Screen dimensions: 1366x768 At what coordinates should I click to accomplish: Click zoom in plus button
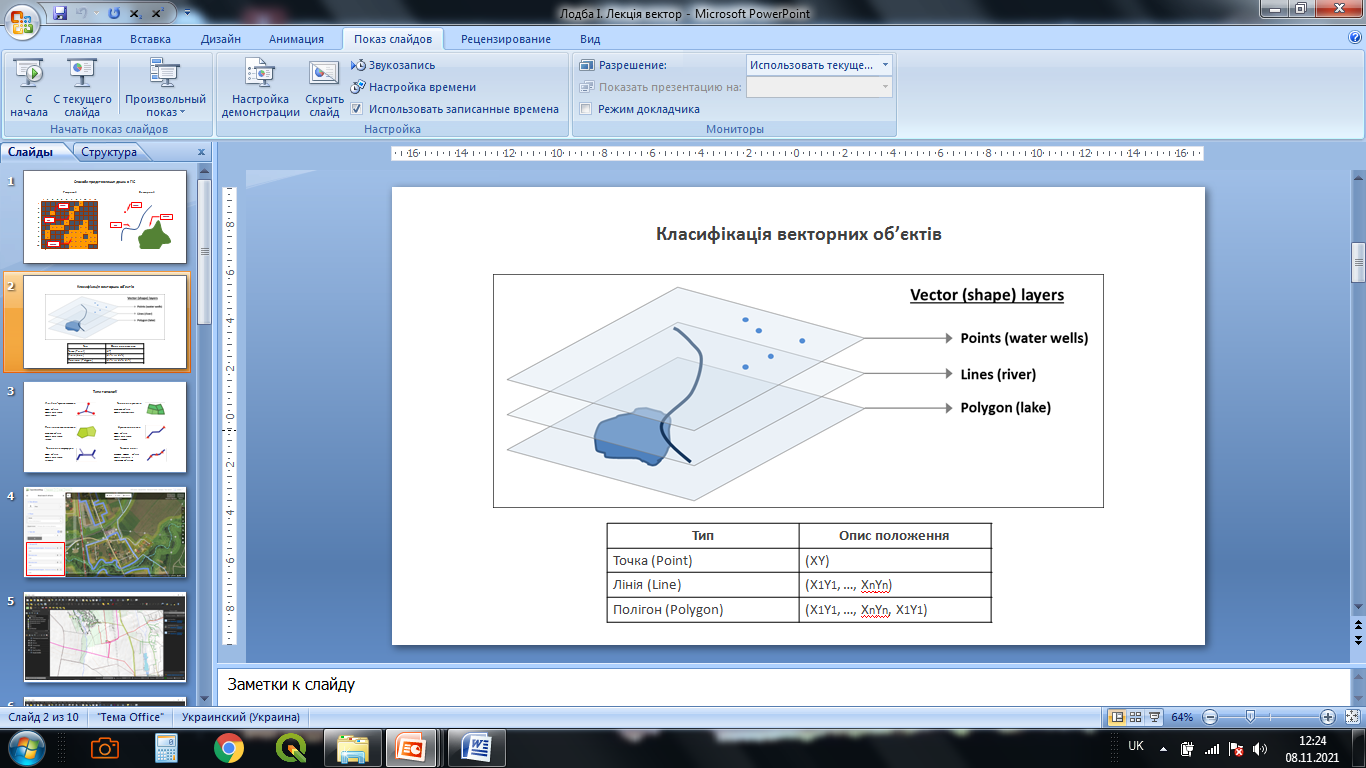(x=1328, y=717)
